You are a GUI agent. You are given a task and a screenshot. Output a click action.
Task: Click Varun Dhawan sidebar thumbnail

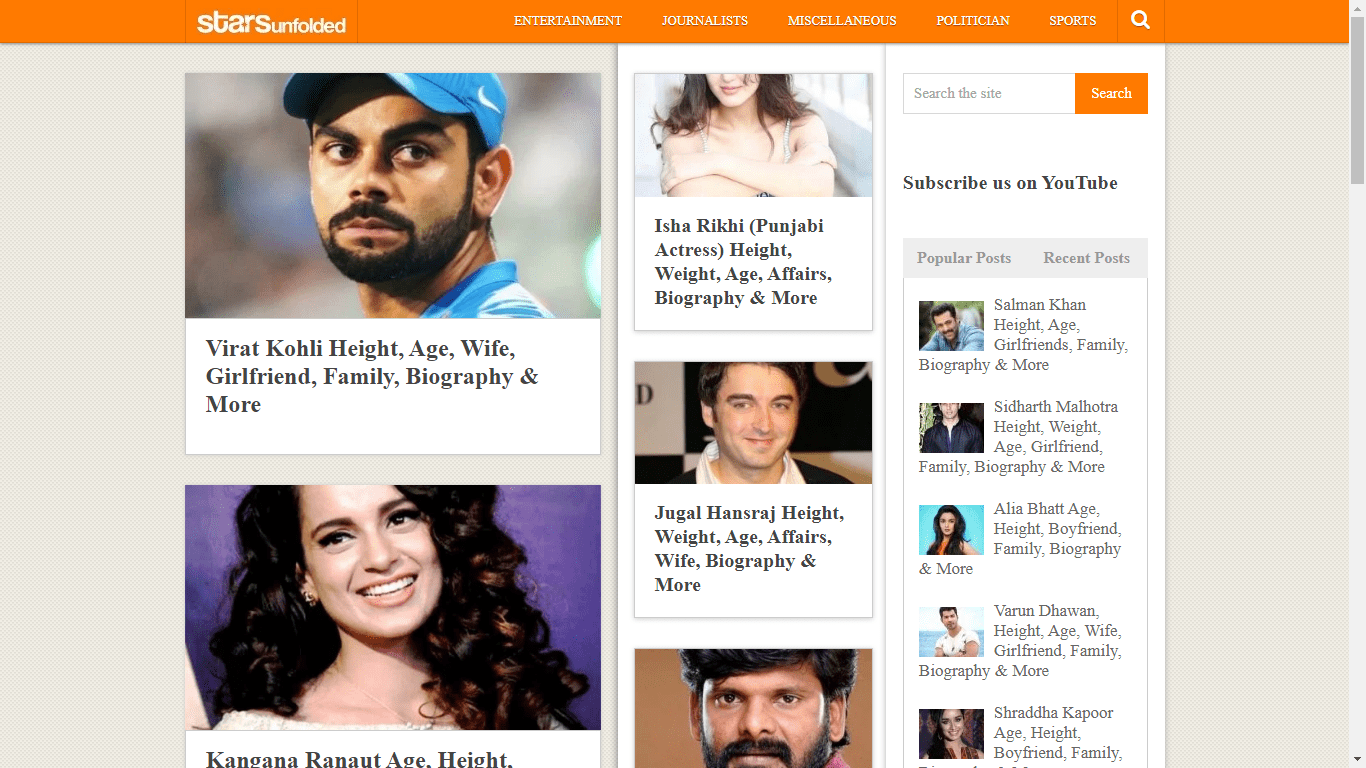pyautogui.click(x=951, y=632)
